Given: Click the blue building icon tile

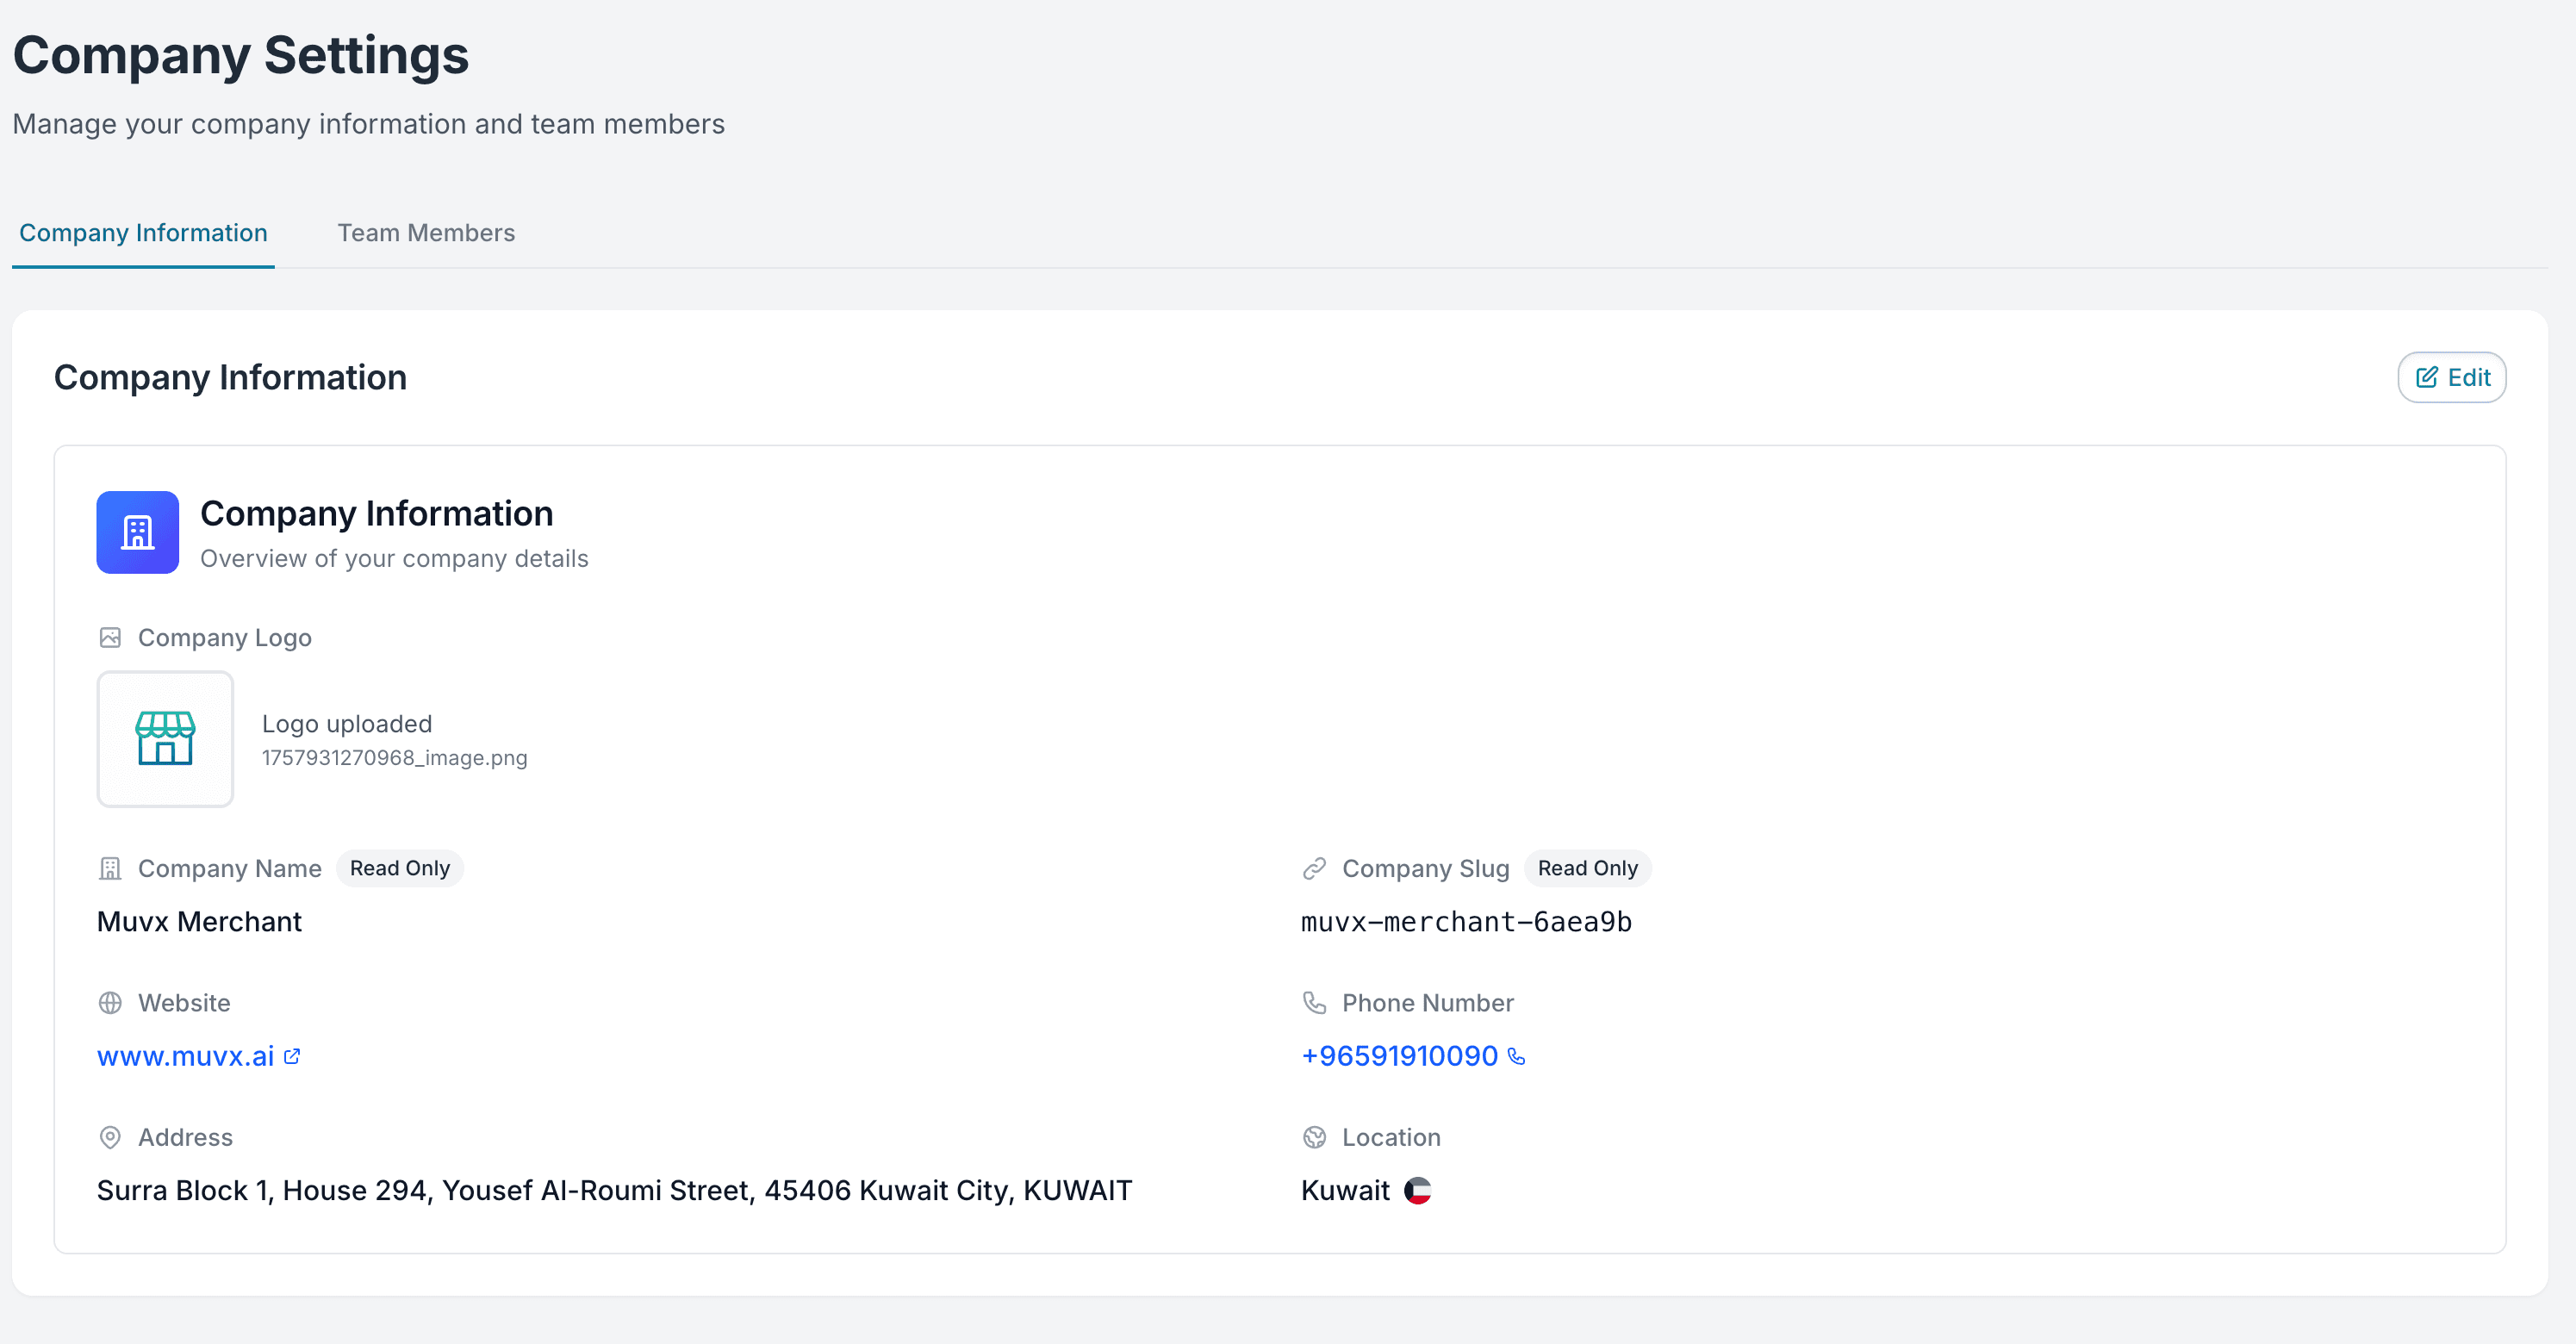Looking at the screenshot, I should coord(137,532).
